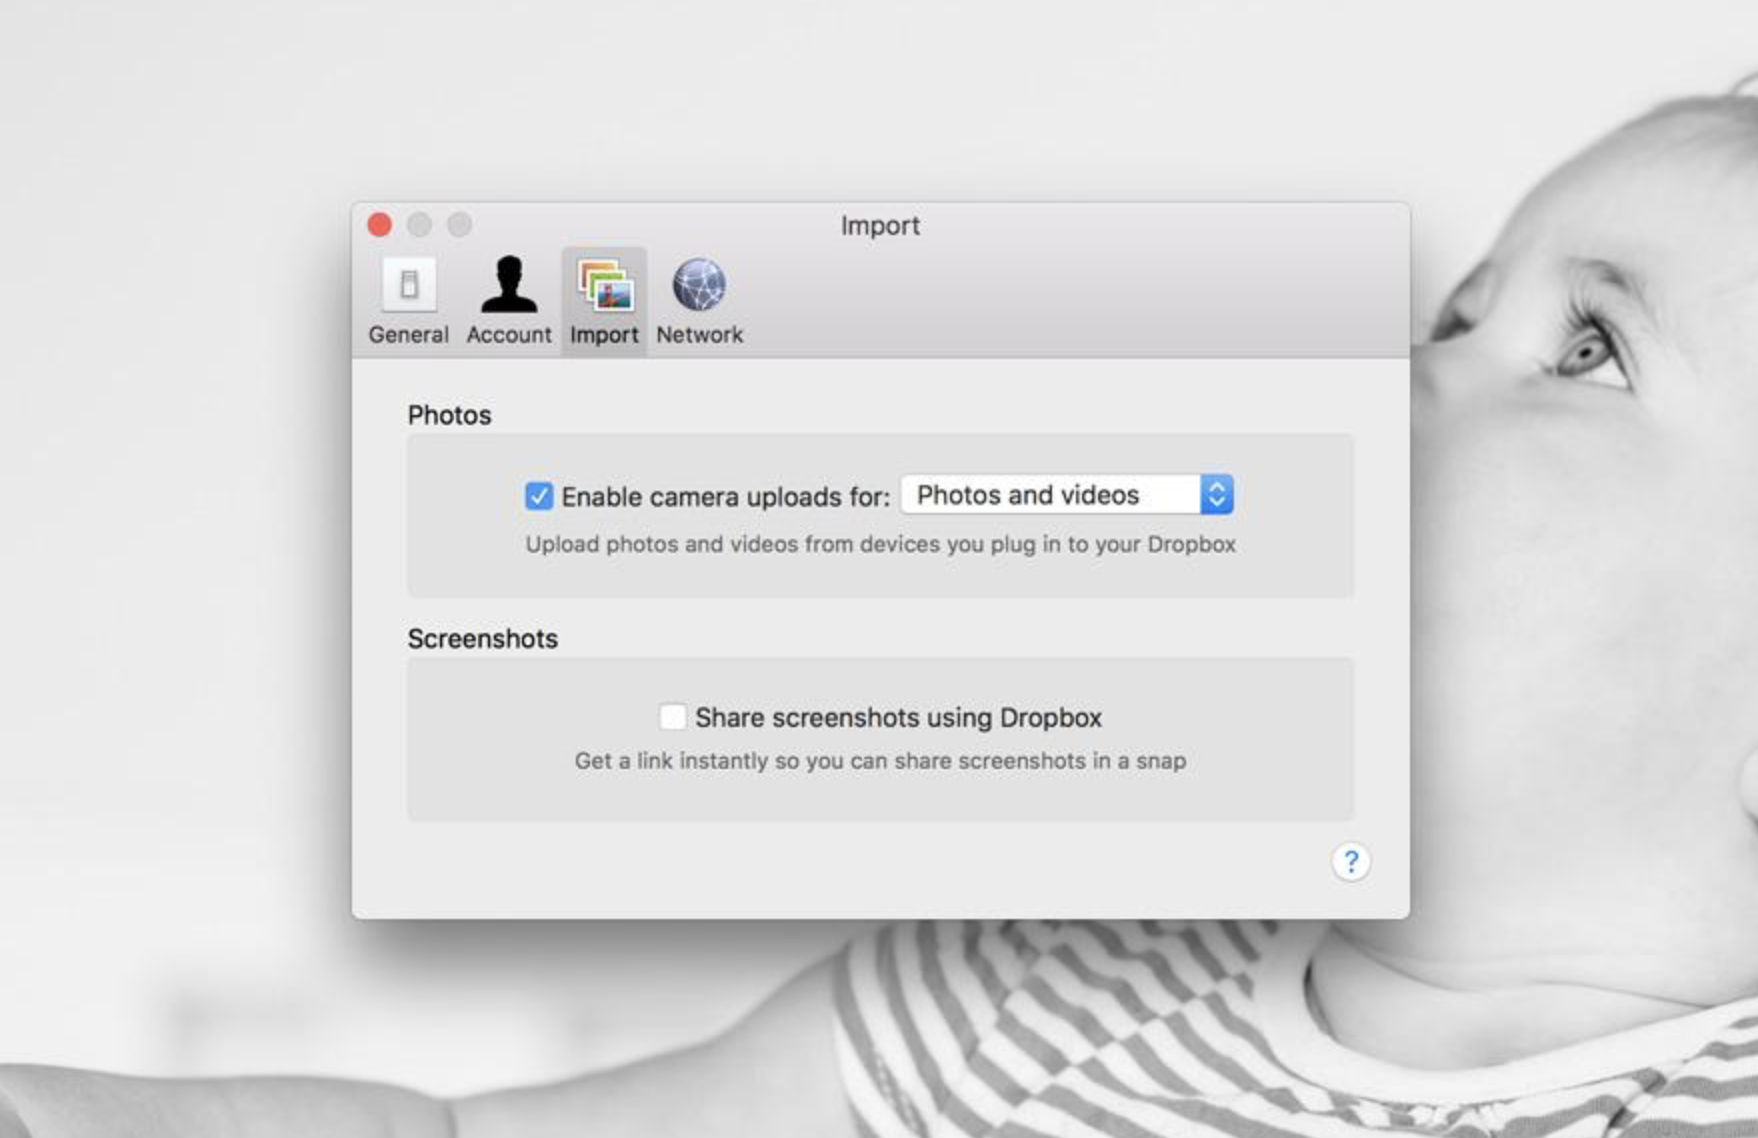Screen dimensions: 1758x1138
Task: Open the General preferences pane icon
Action: coord(409,285)
